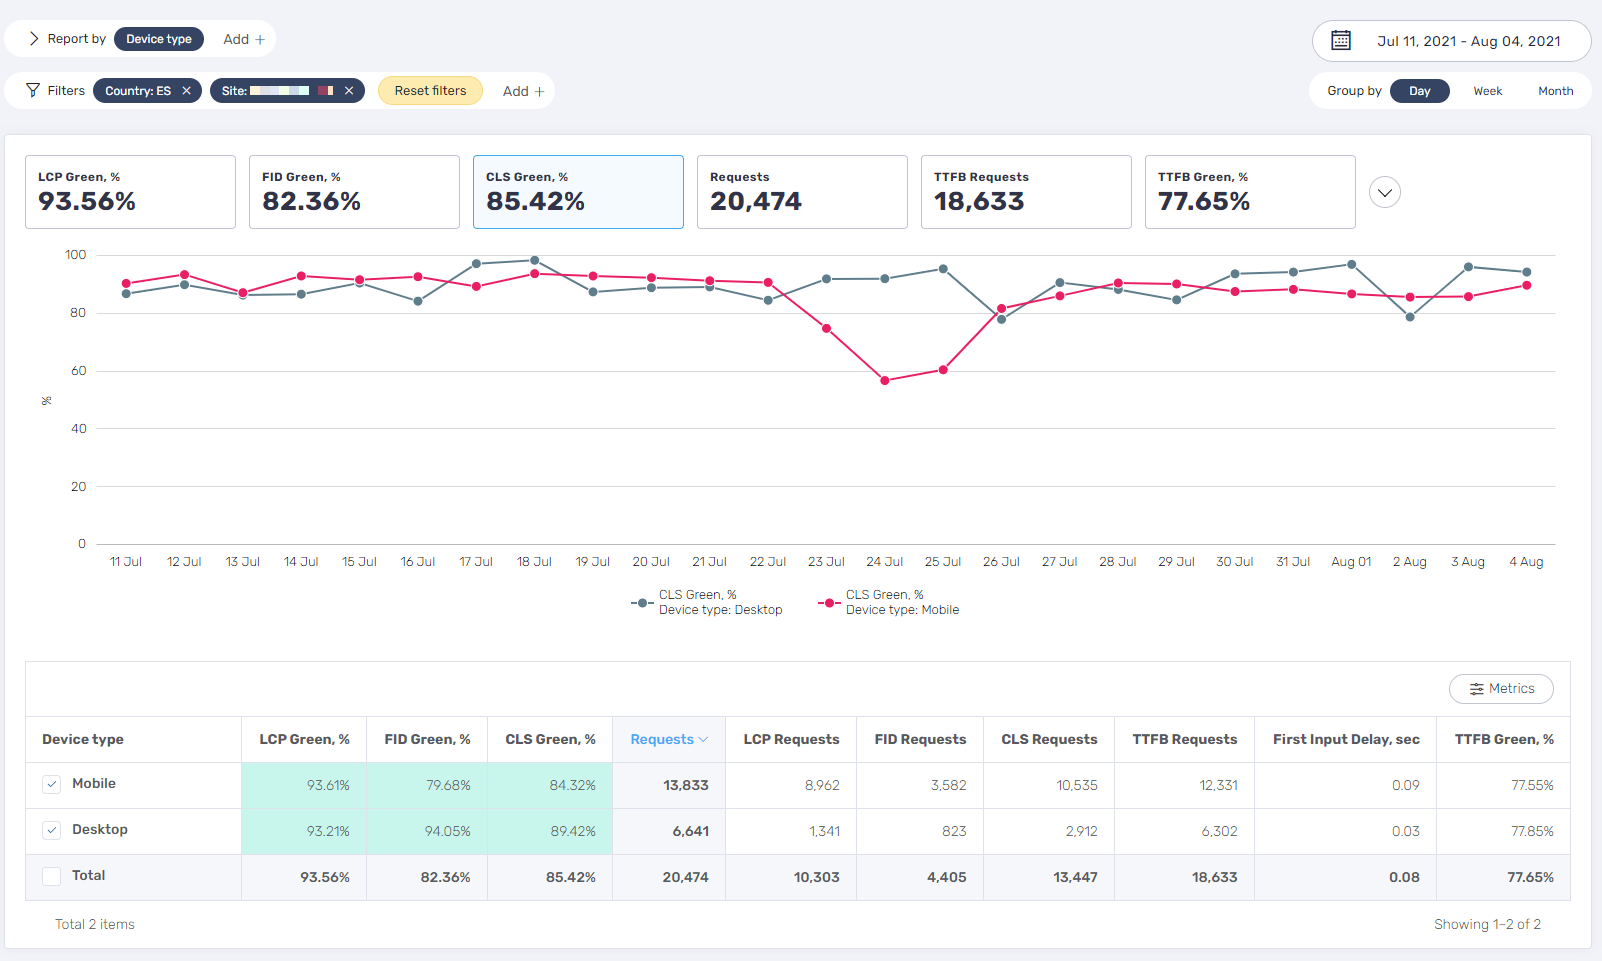Check the Total row checkbox
The width and height of the screenshot is (1602, 961).
(x=52, y=876)
